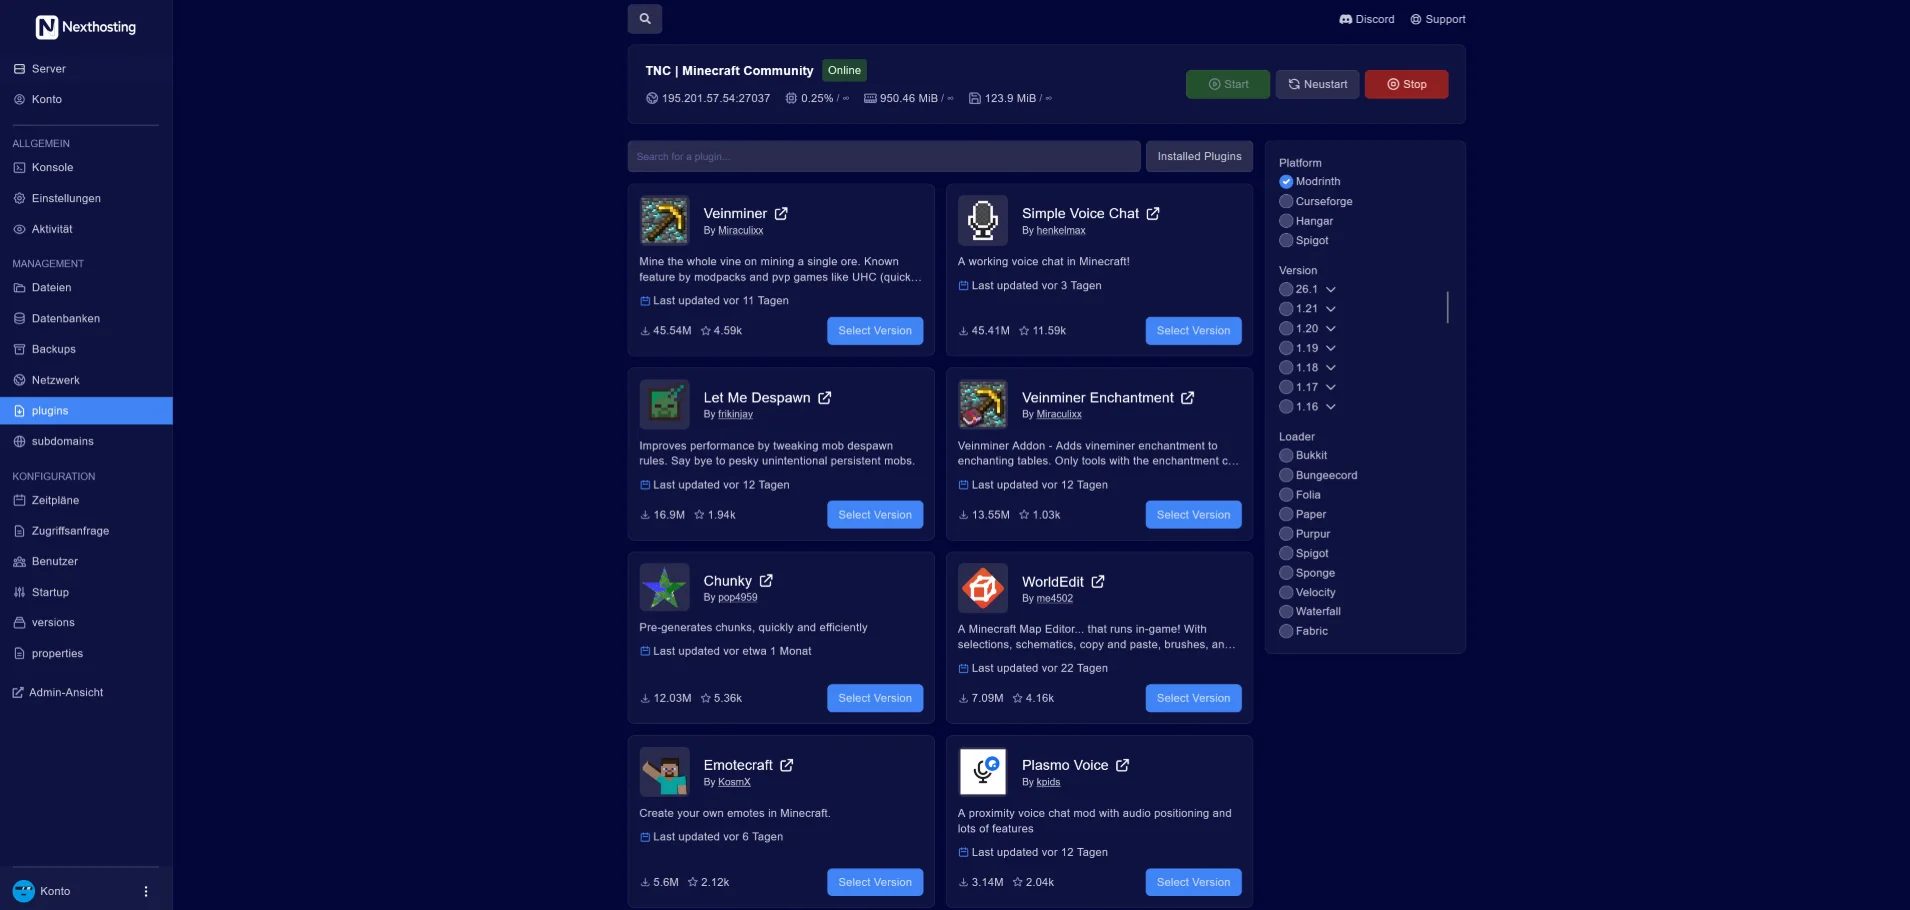Open Veinminer Enchantment external link icon
1910x910 pixels.
point(1188,398)
